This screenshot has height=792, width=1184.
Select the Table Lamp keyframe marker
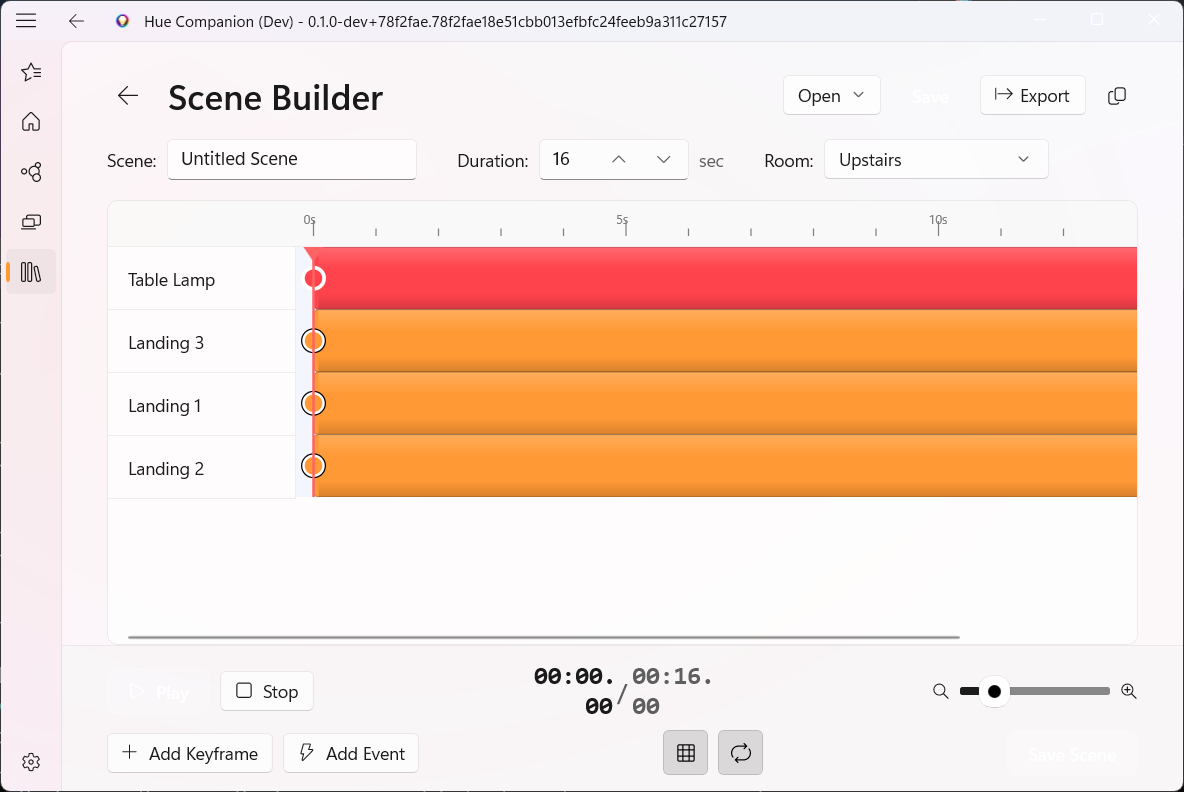(x=314, y=278)
